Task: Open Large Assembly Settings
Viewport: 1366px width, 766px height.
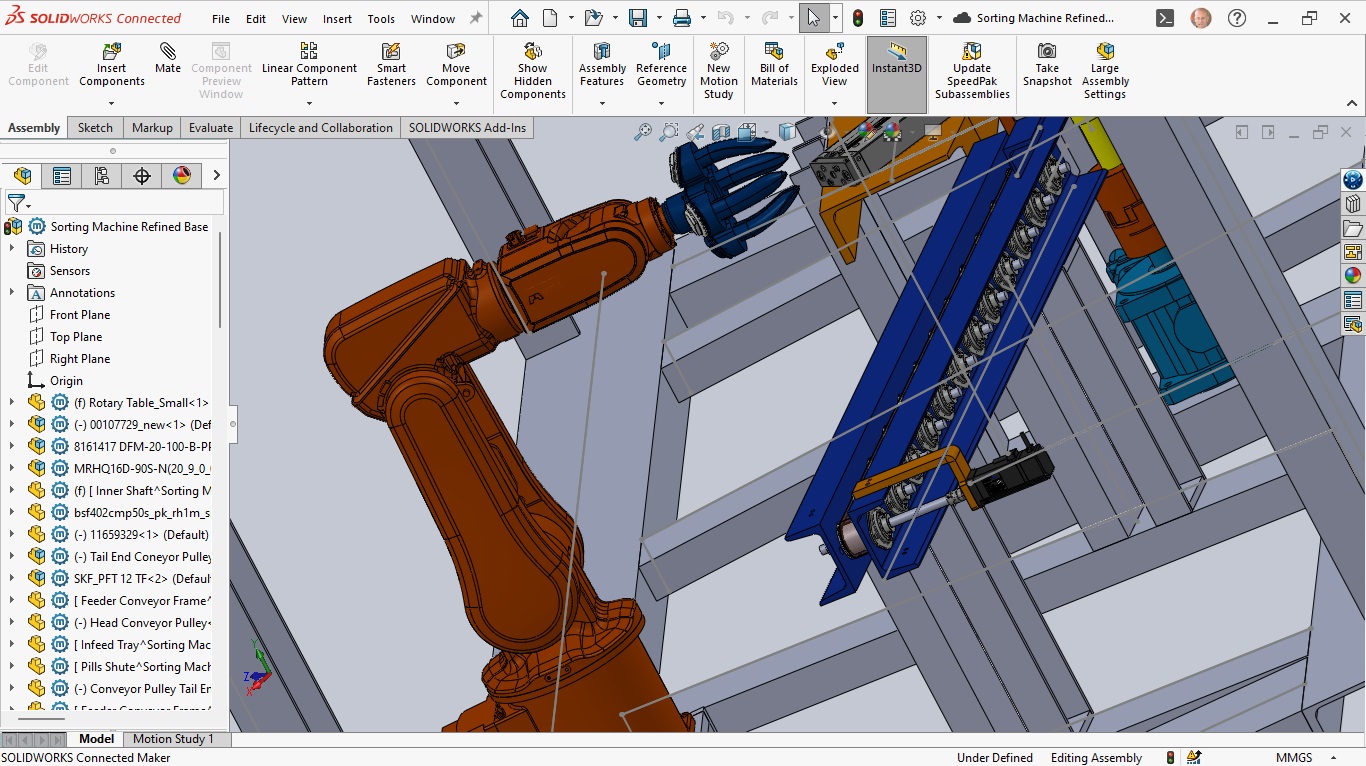Action: pyautogui.click(x=1105, y=71)
